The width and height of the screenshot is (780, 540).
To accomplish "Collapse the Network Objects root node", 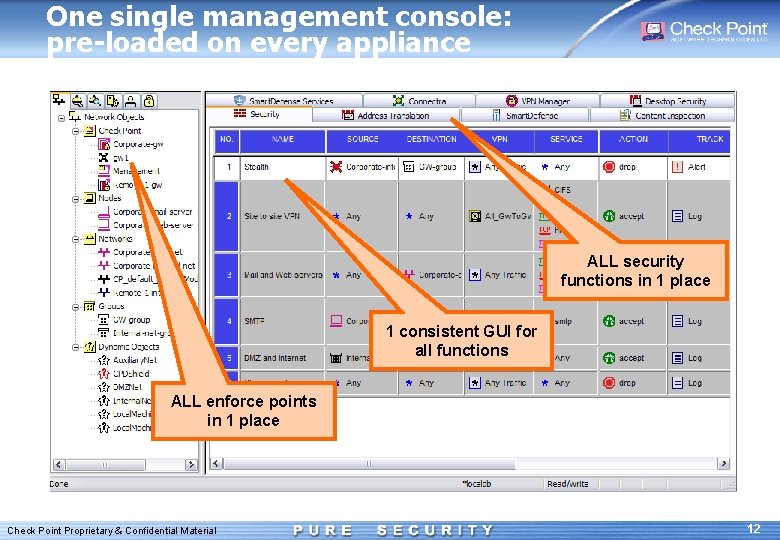I will pyautogui.click(x=61, y=118).
